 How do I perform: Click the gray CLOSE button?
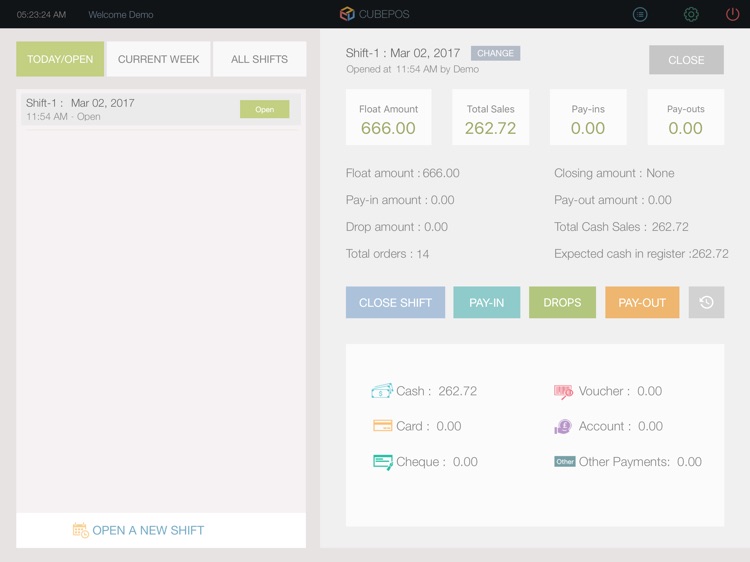coord(686,60)
